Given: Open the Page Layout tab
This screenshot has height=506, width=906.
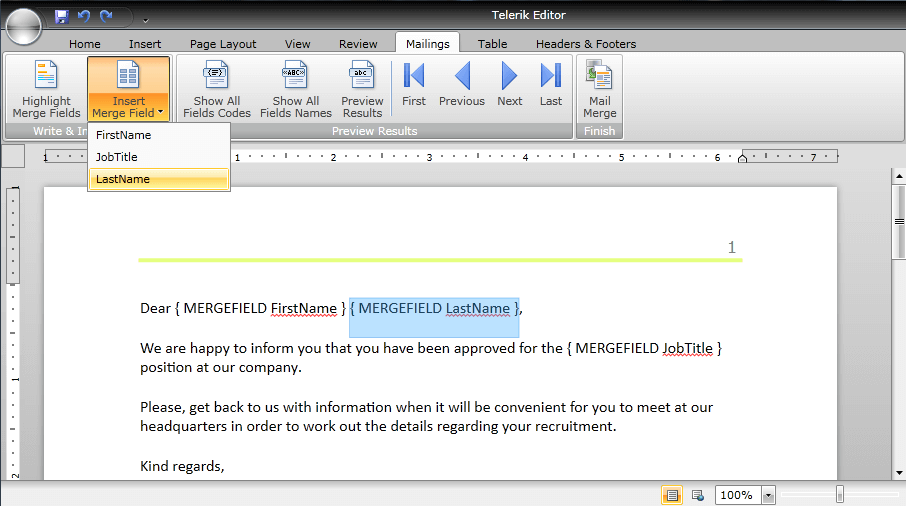Looking at the screenshot, I should [x=223, y=44].
